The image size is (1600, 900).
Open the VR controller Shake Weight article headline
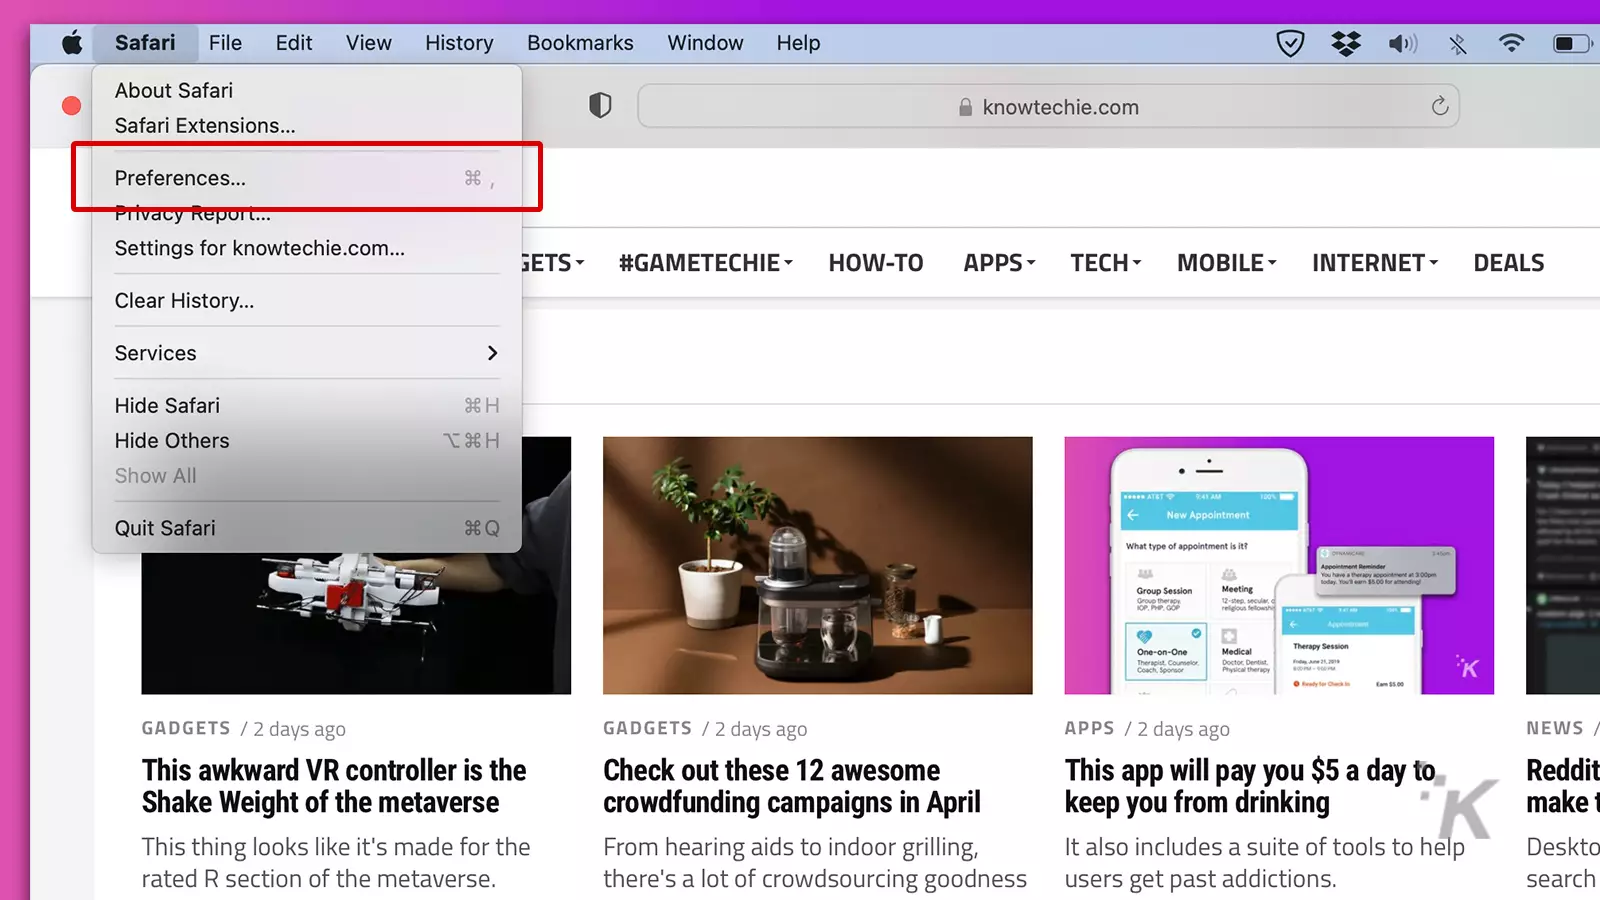[x=334, y=786]
